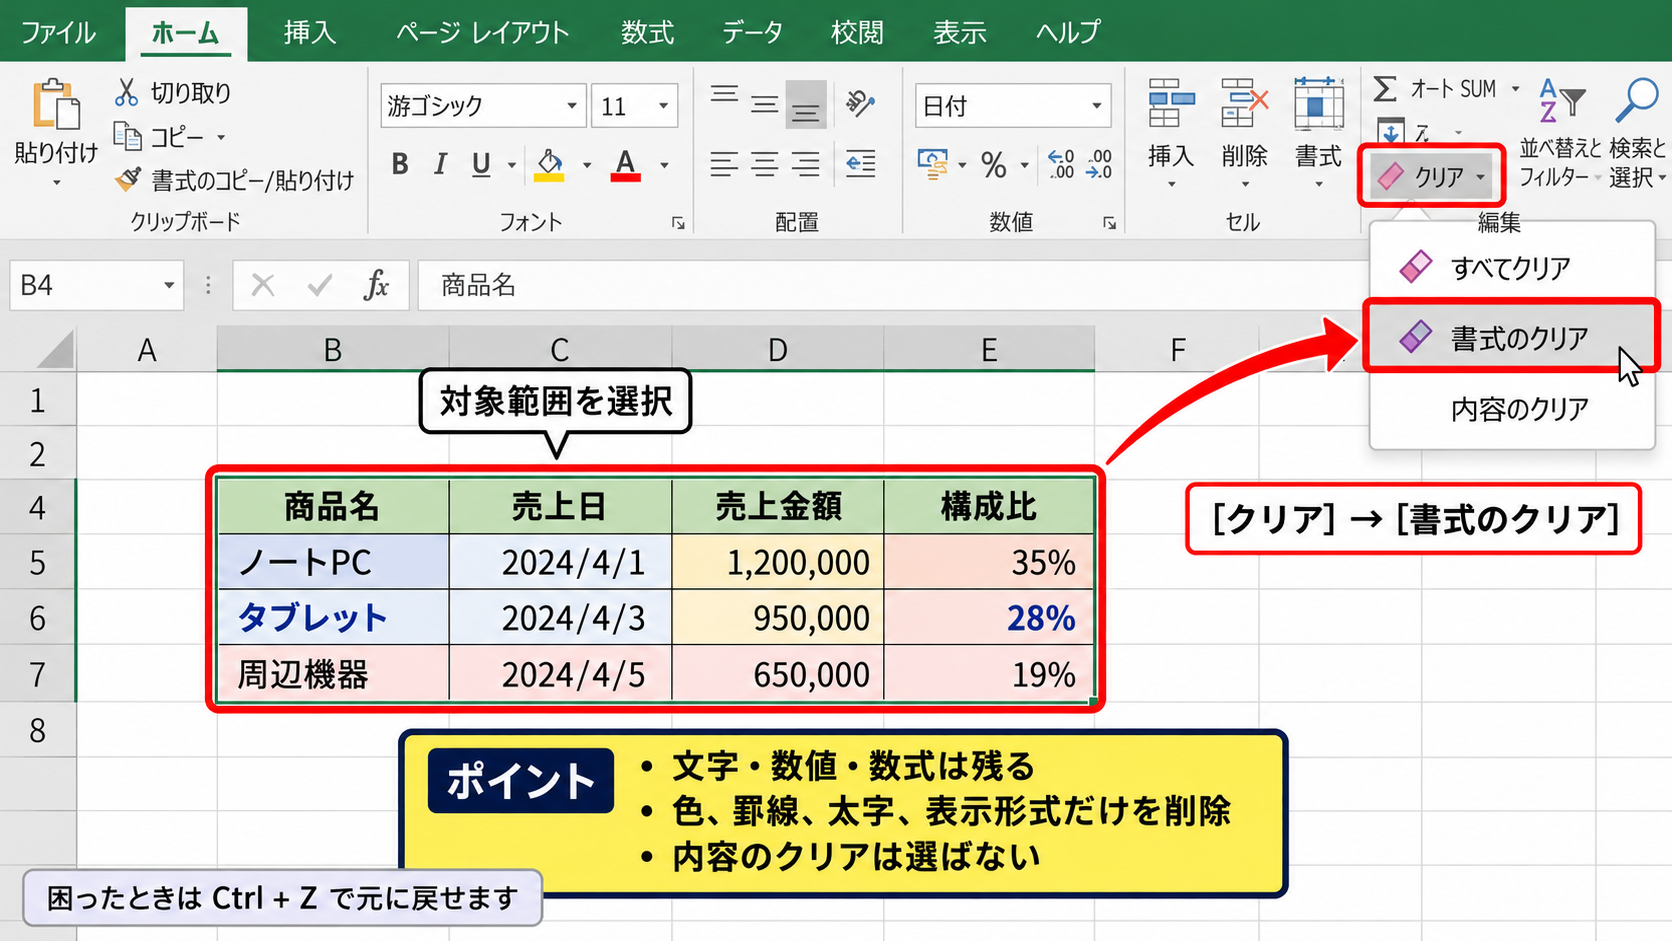Image resolution: width=1672 pixels, height=941 pixels.
Task: Select center horizontal align icon
Action: click(765, 164)
